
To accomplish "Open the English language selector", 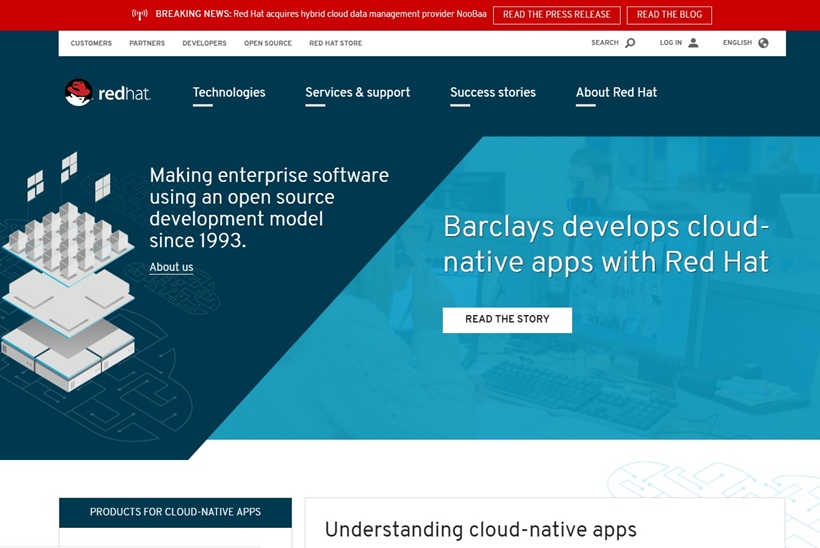I will pos(737,43).
